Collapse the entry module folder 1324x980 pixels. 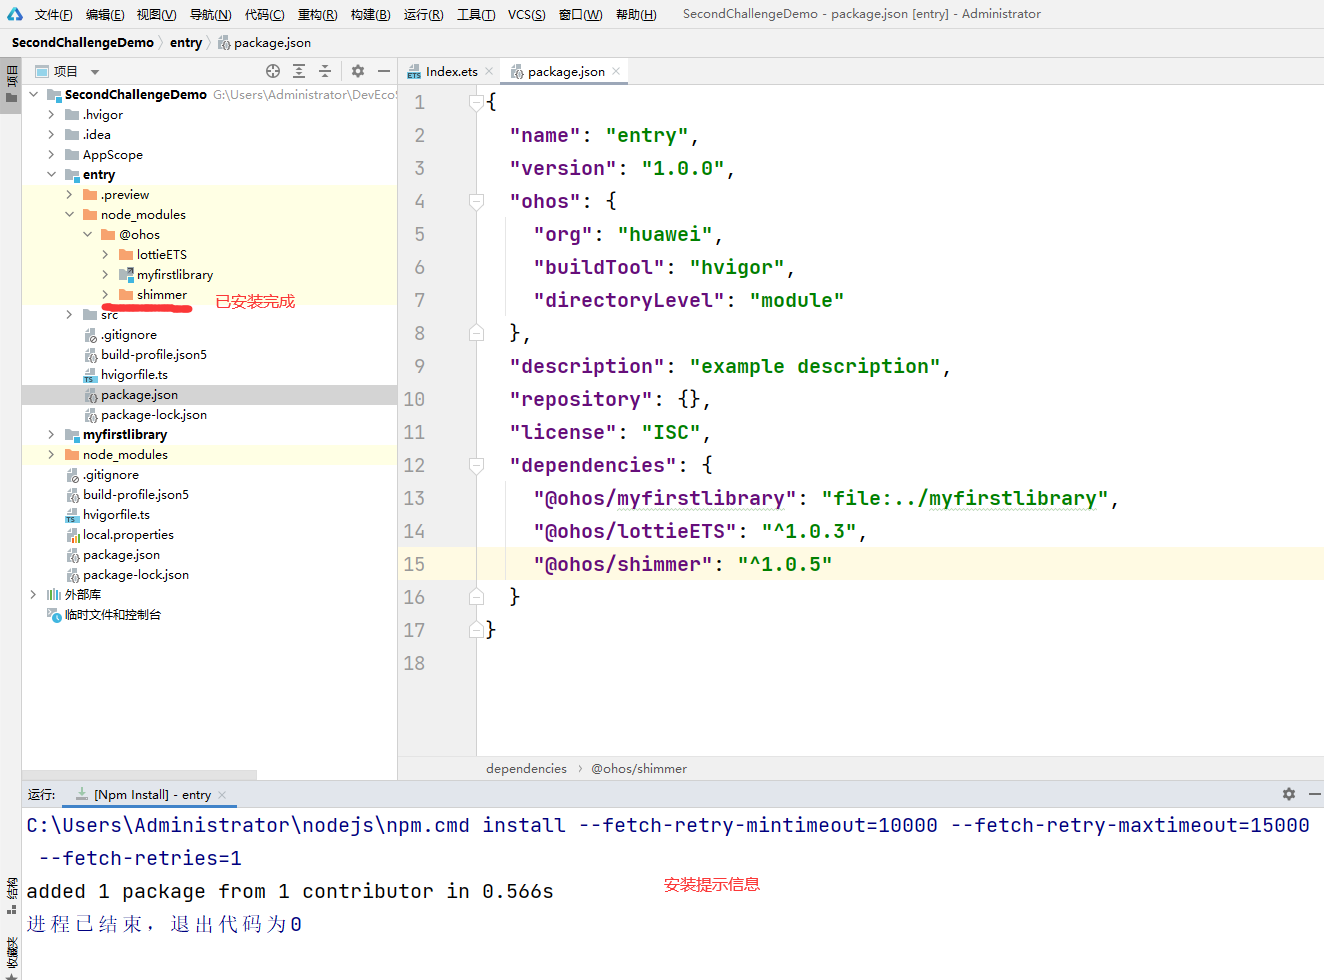[52, 174]
